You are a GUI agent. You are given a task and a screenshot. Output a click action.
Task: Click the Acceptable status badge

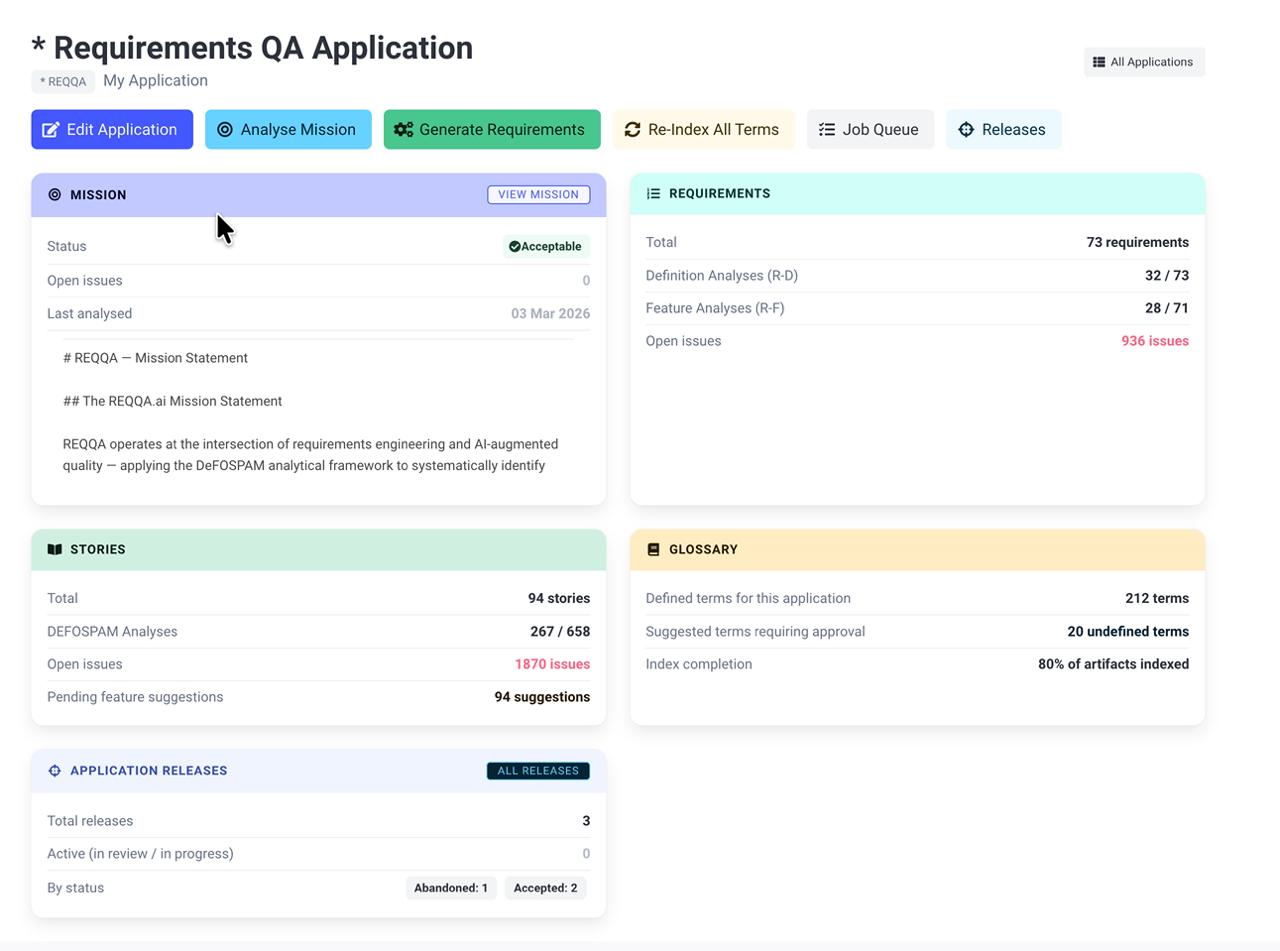click(546, 247)
